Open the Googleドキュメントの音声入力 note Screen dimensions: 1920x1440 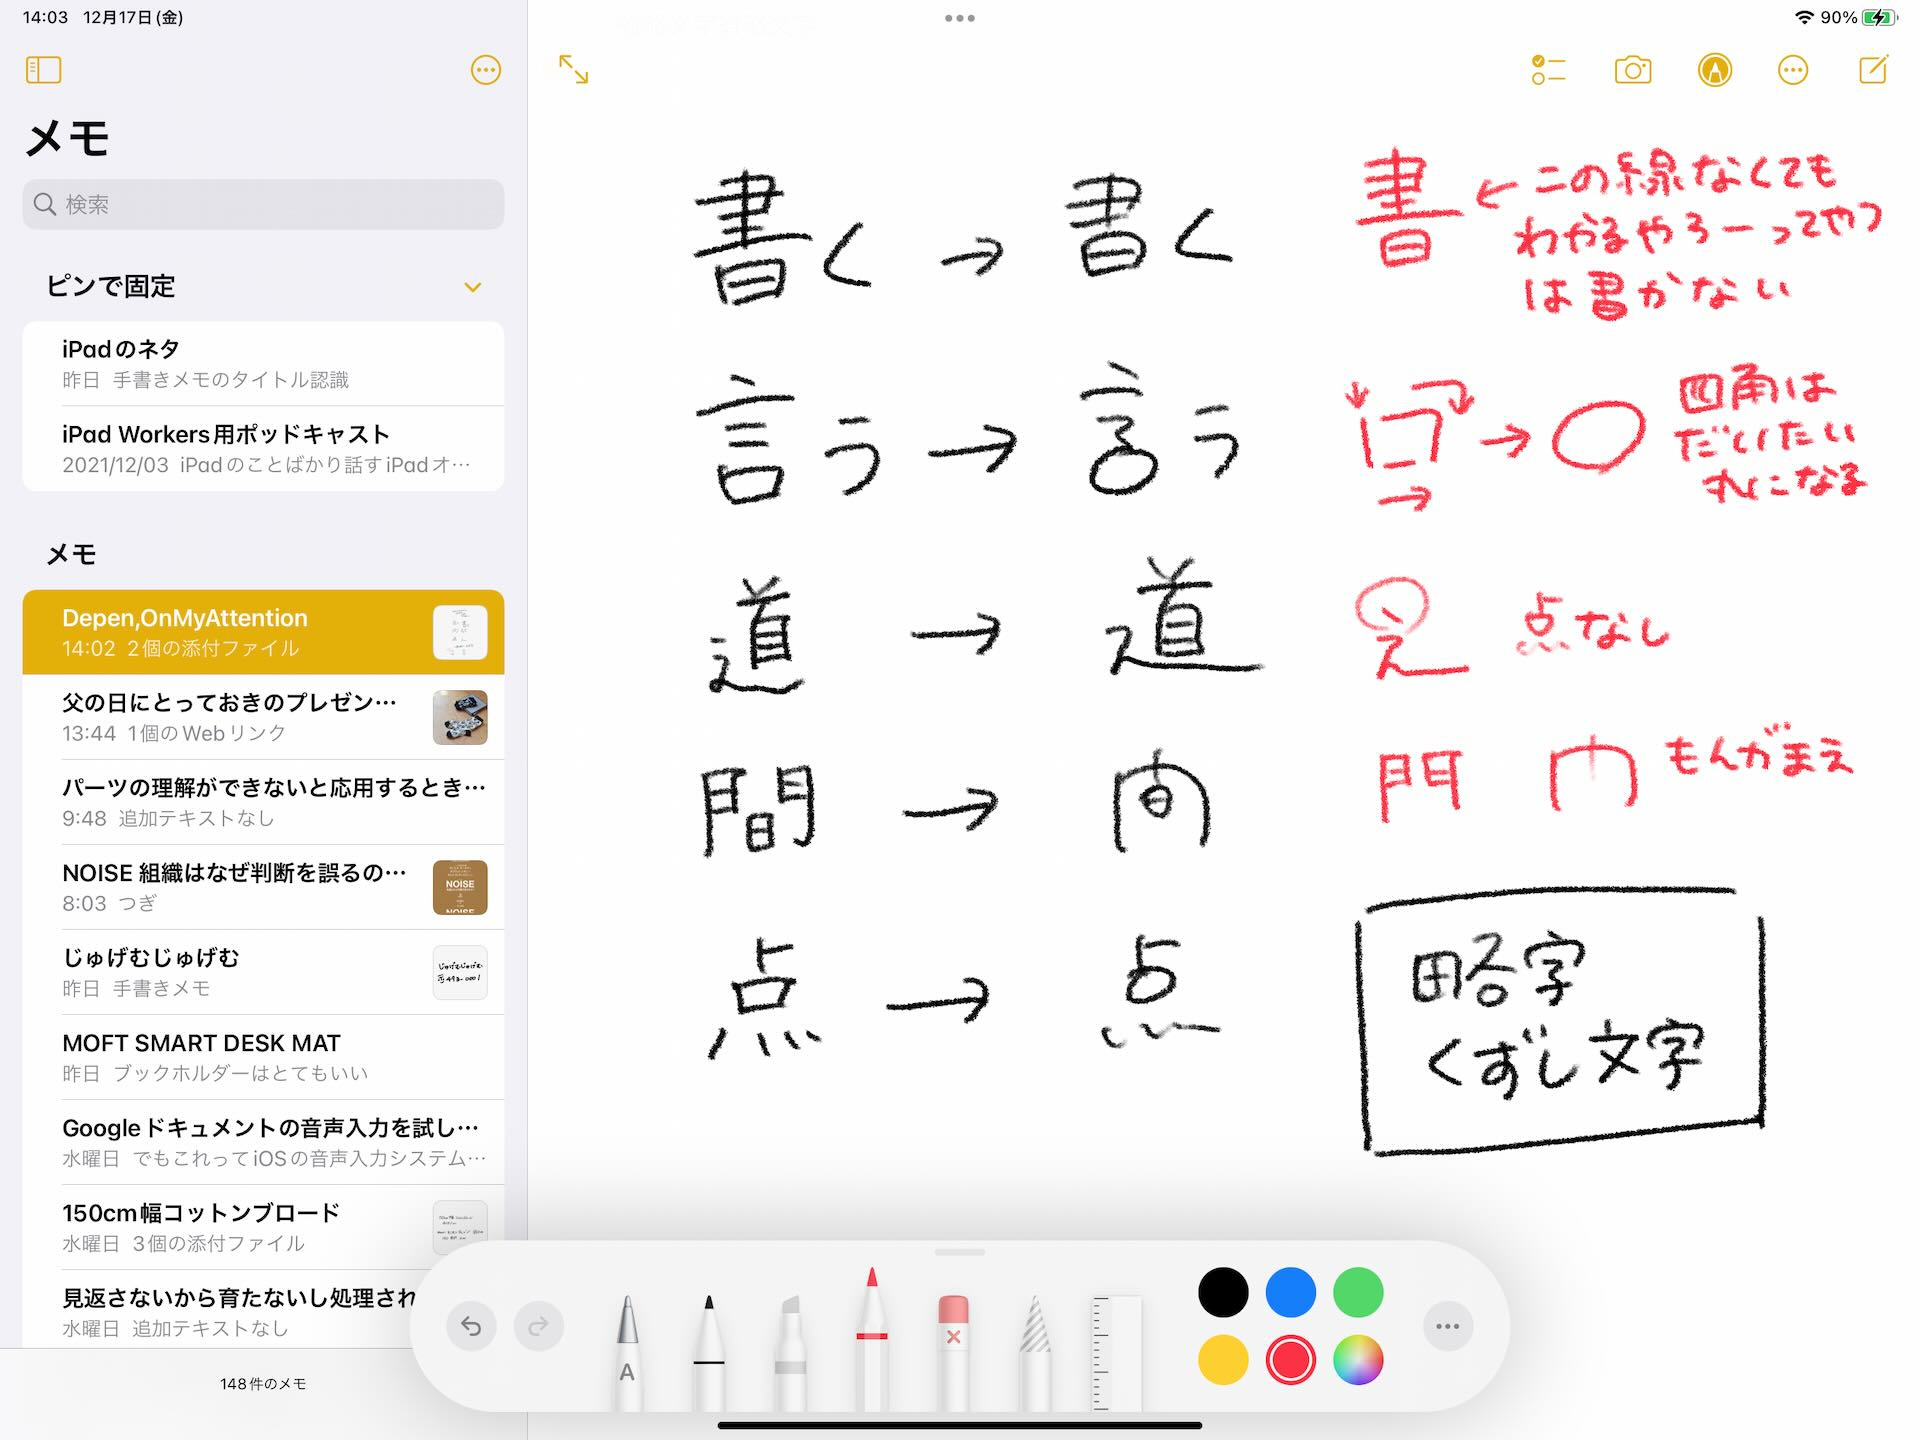(x=263, y=1142)
